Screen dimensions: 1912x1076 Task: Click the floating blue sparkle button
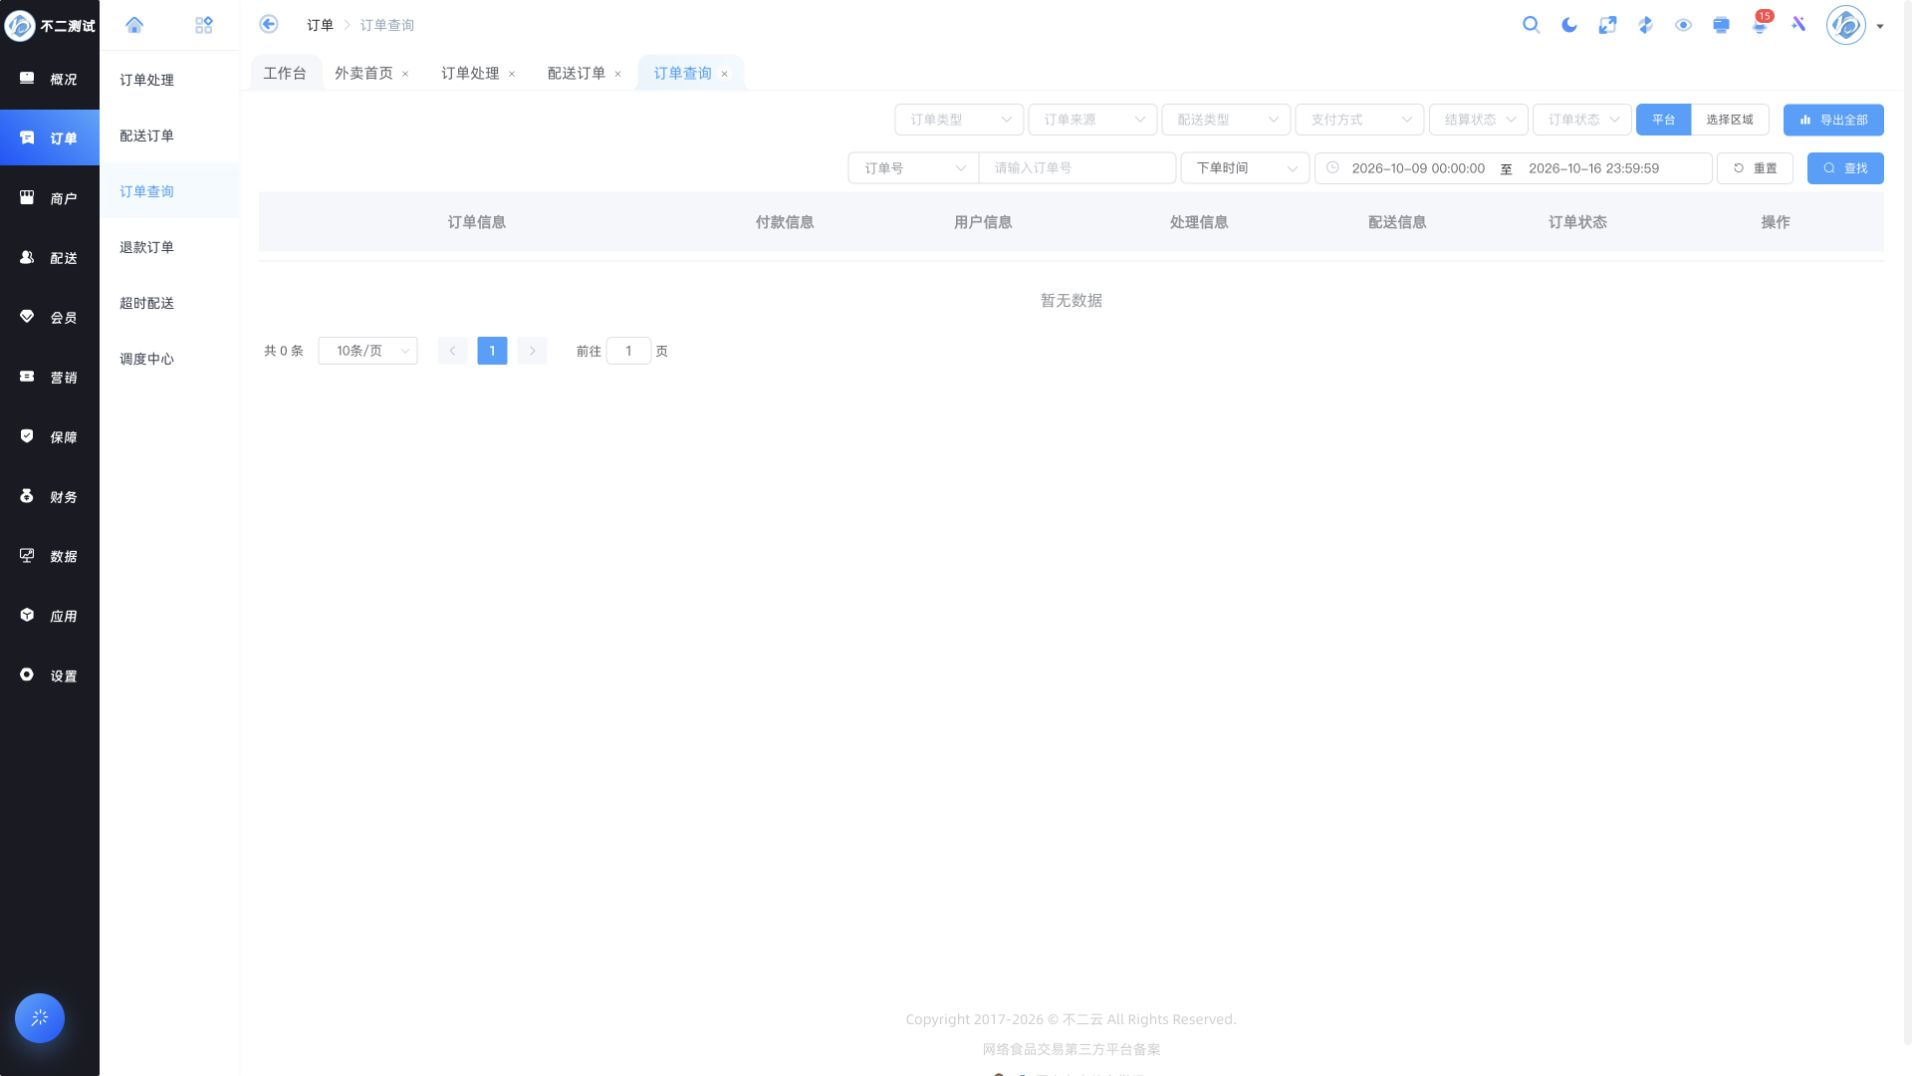coord(40,1018)
